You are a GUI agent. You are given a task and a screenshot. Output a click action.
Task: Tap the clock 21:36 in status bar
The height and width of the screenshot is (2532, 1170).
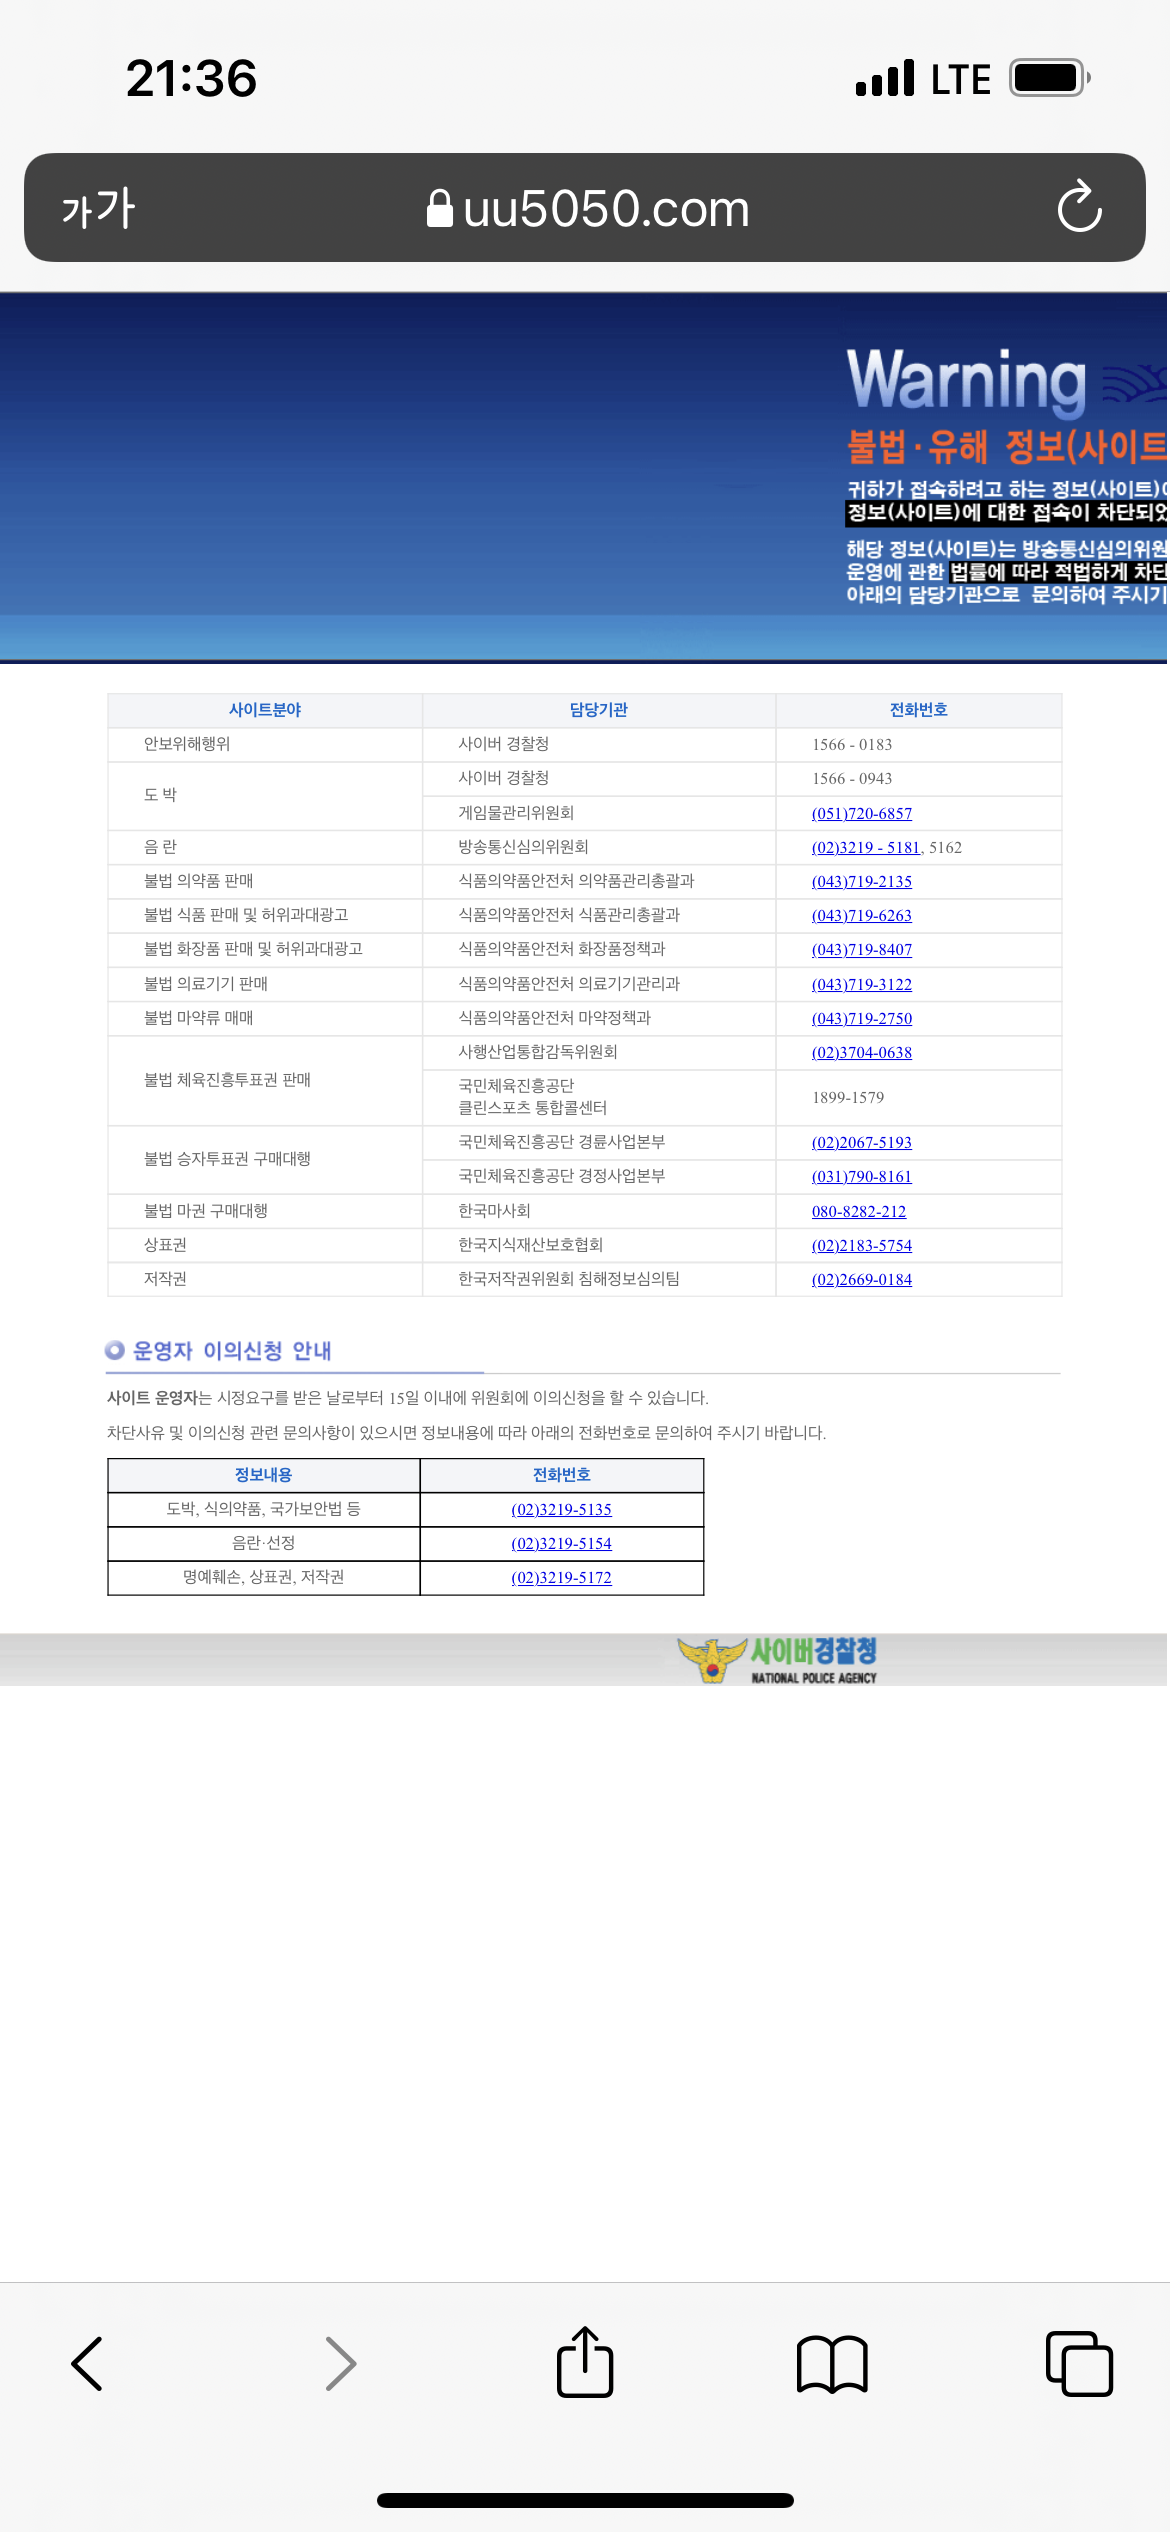191,78
